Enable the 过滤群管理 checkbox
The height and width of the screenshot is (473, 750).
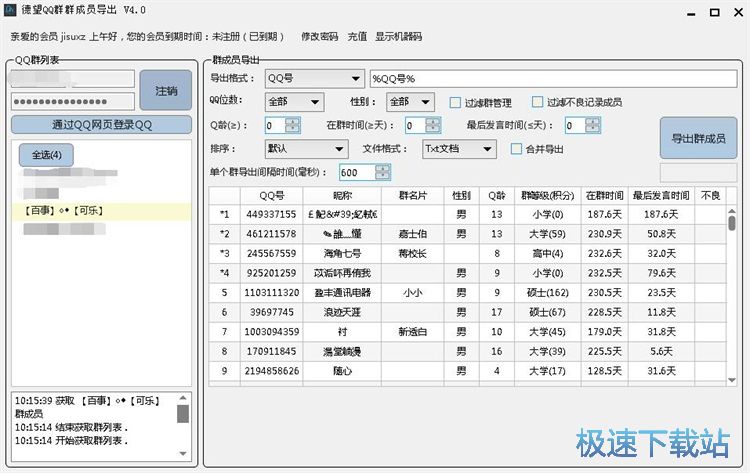point(456,102)
